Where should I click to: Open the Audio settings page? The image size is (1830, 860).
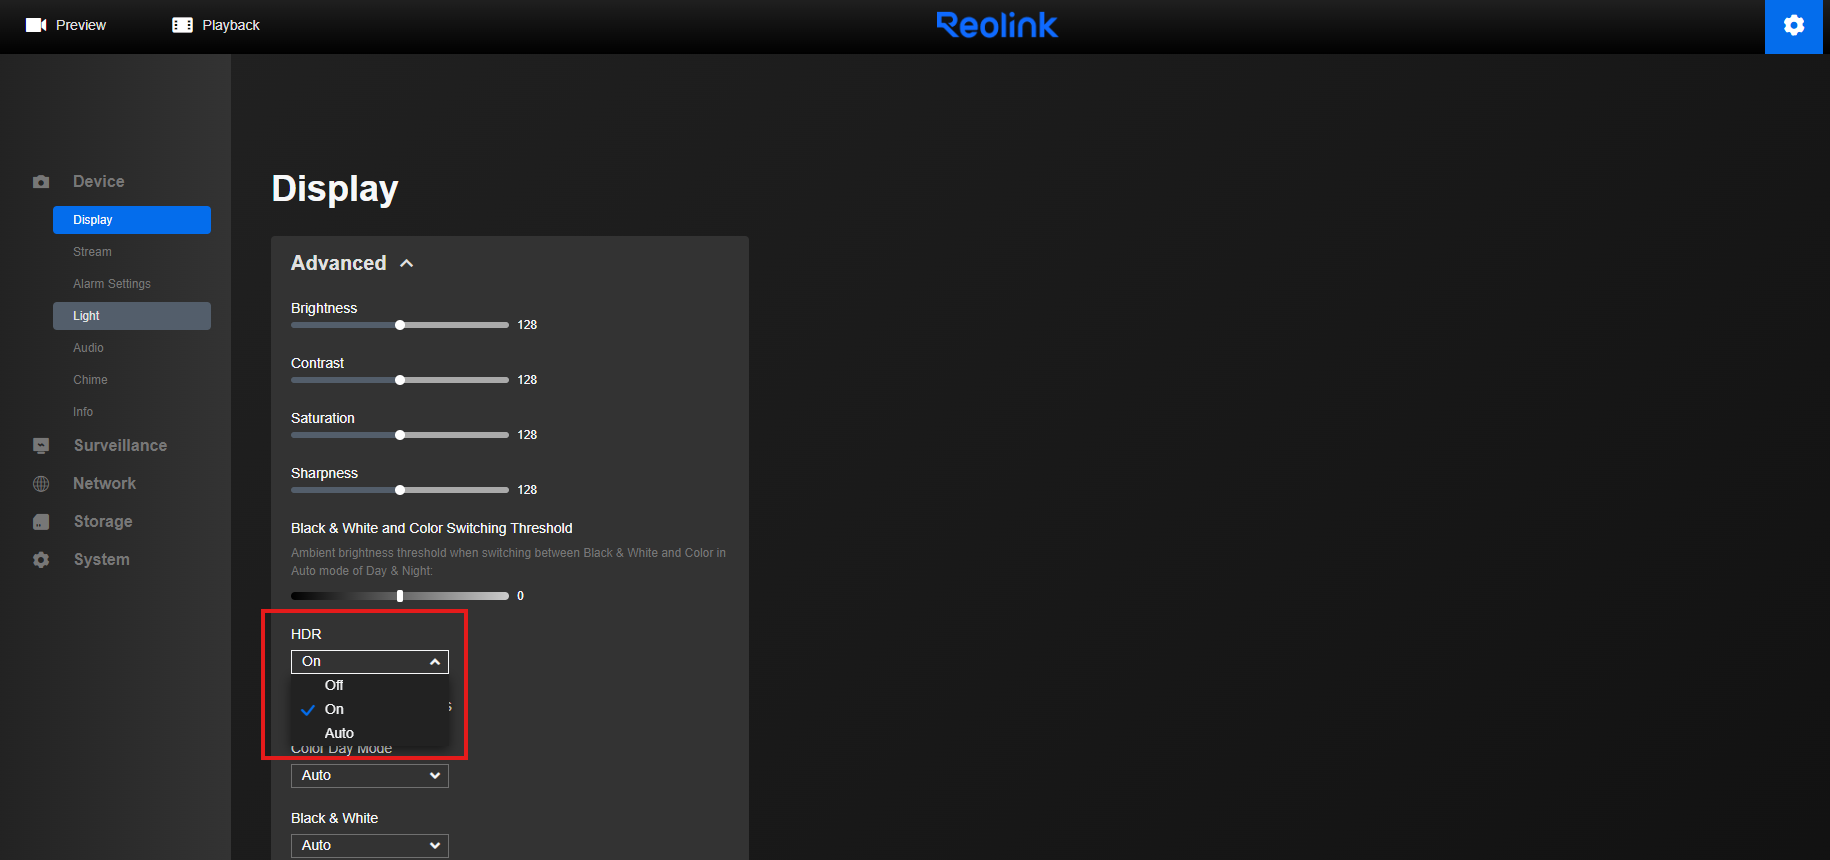coord(88,348)
